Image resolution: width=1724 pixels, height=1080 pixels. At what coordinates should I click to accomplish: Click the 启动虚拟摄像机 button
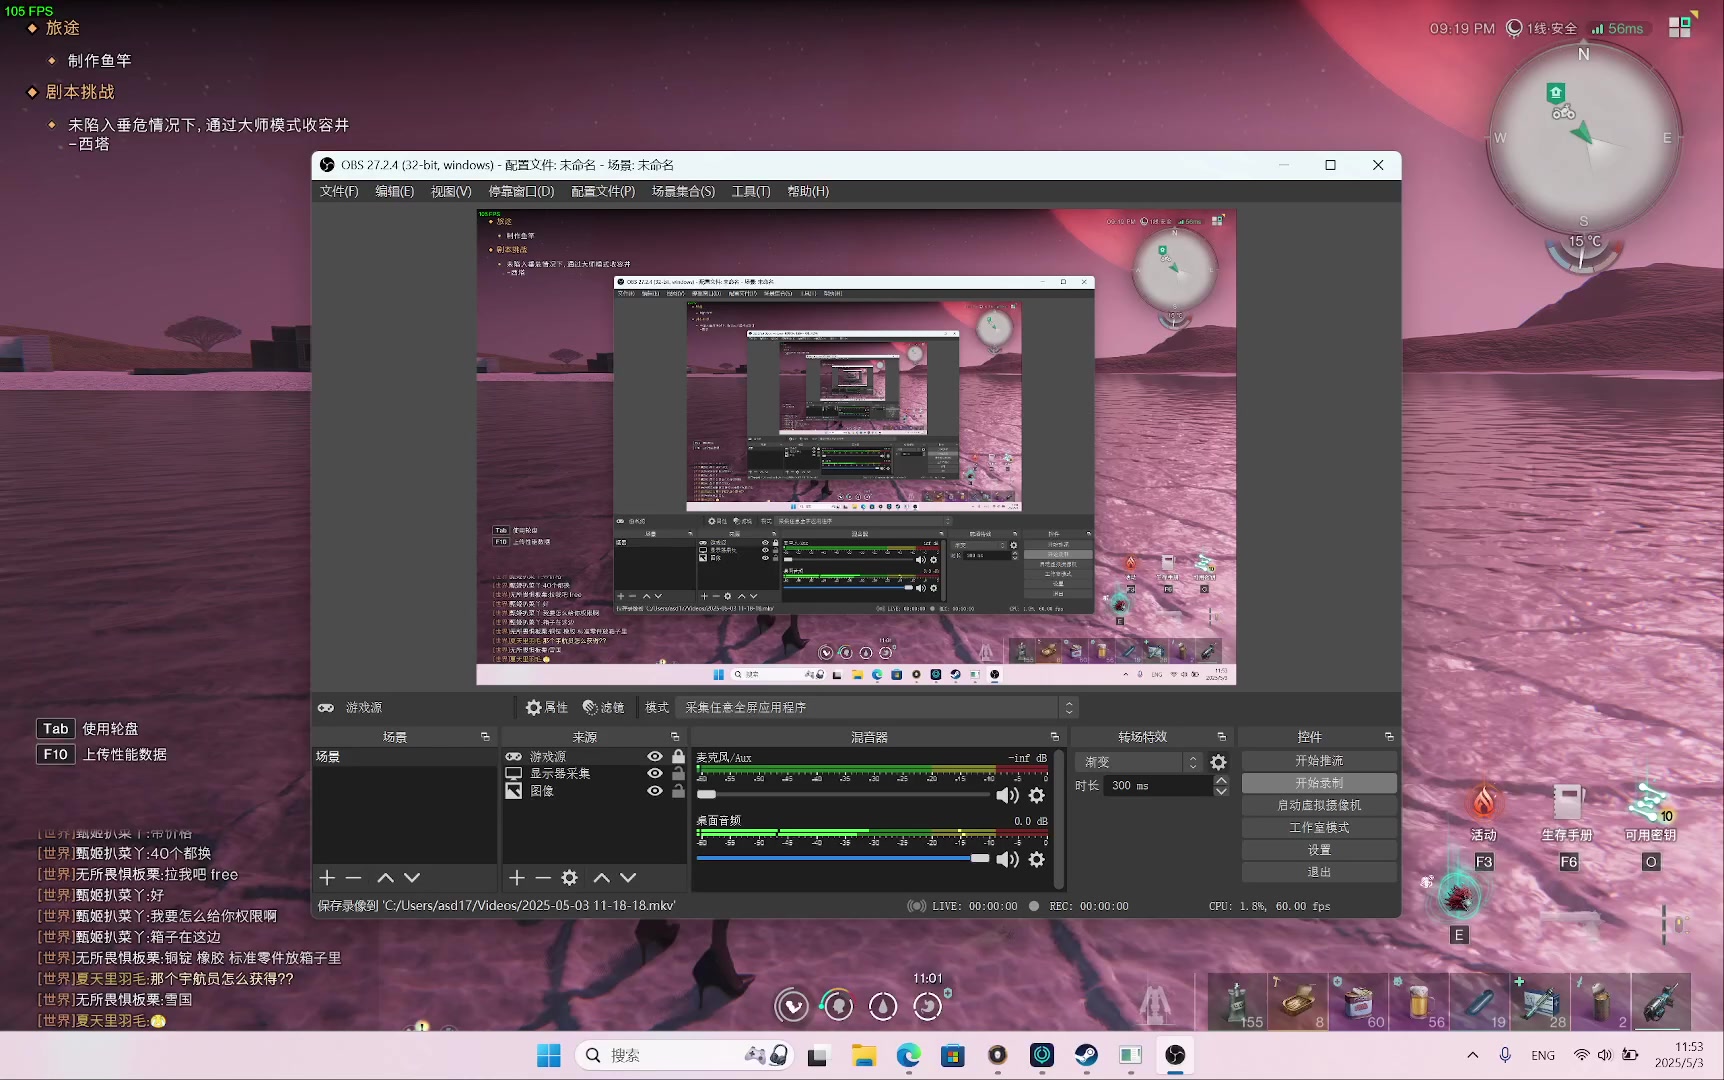point(1319,805)
